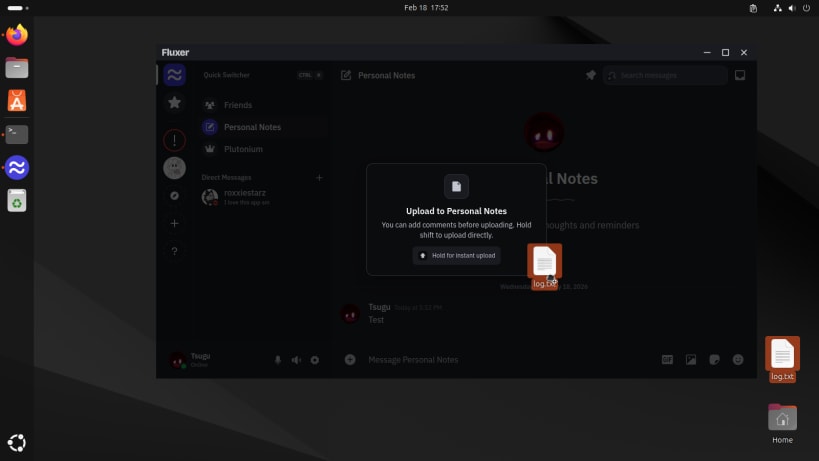Open user settings gear icon
The height and width of the screenshot is (461, 819).
click(x=314, y=360)
